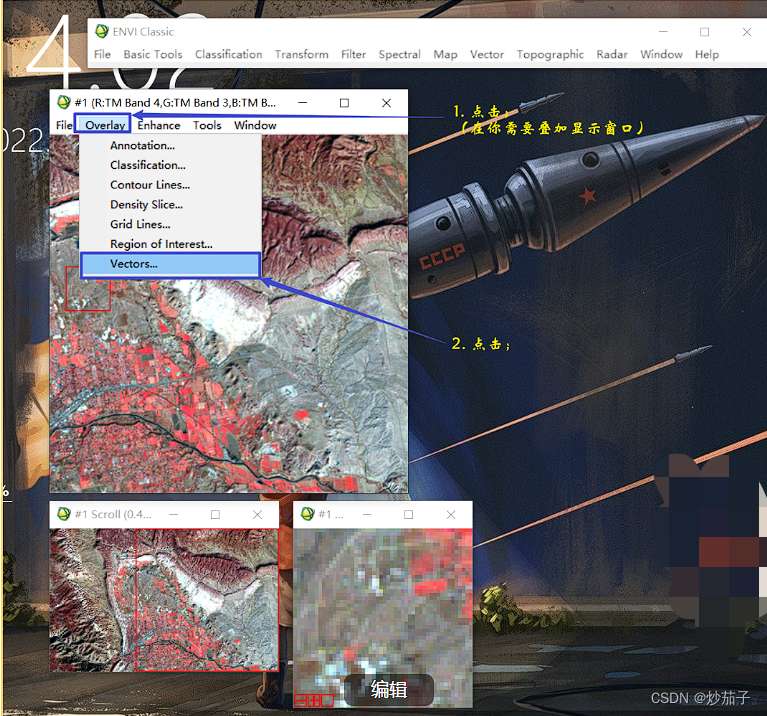The height and width of the screenshot is (716, 767).
Task: Click Scroll window title icon
Action: point(64,514)
